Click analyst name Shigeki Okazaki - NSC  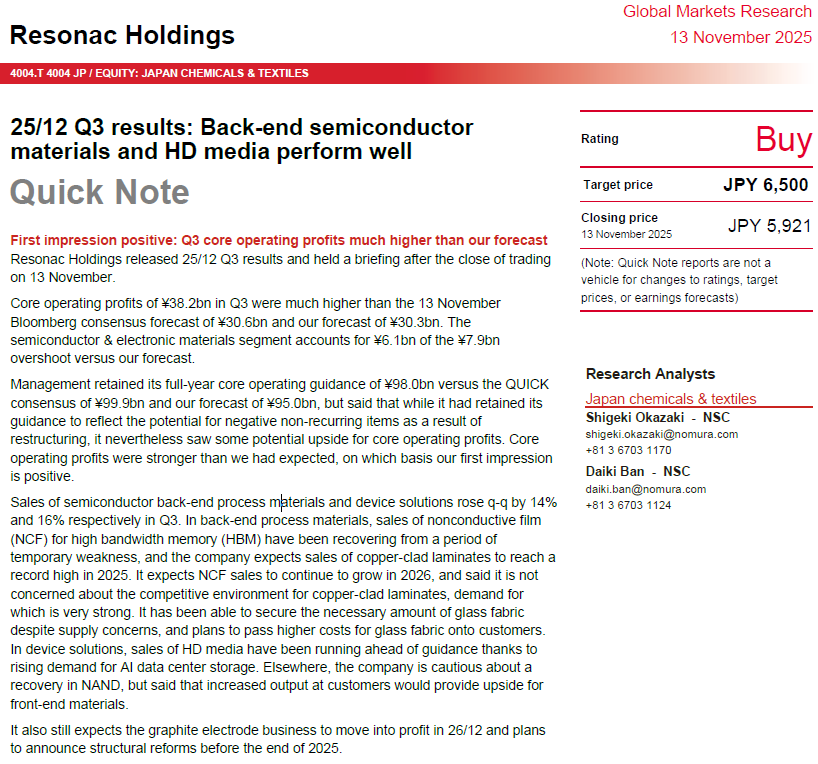[x=657, y=417]
